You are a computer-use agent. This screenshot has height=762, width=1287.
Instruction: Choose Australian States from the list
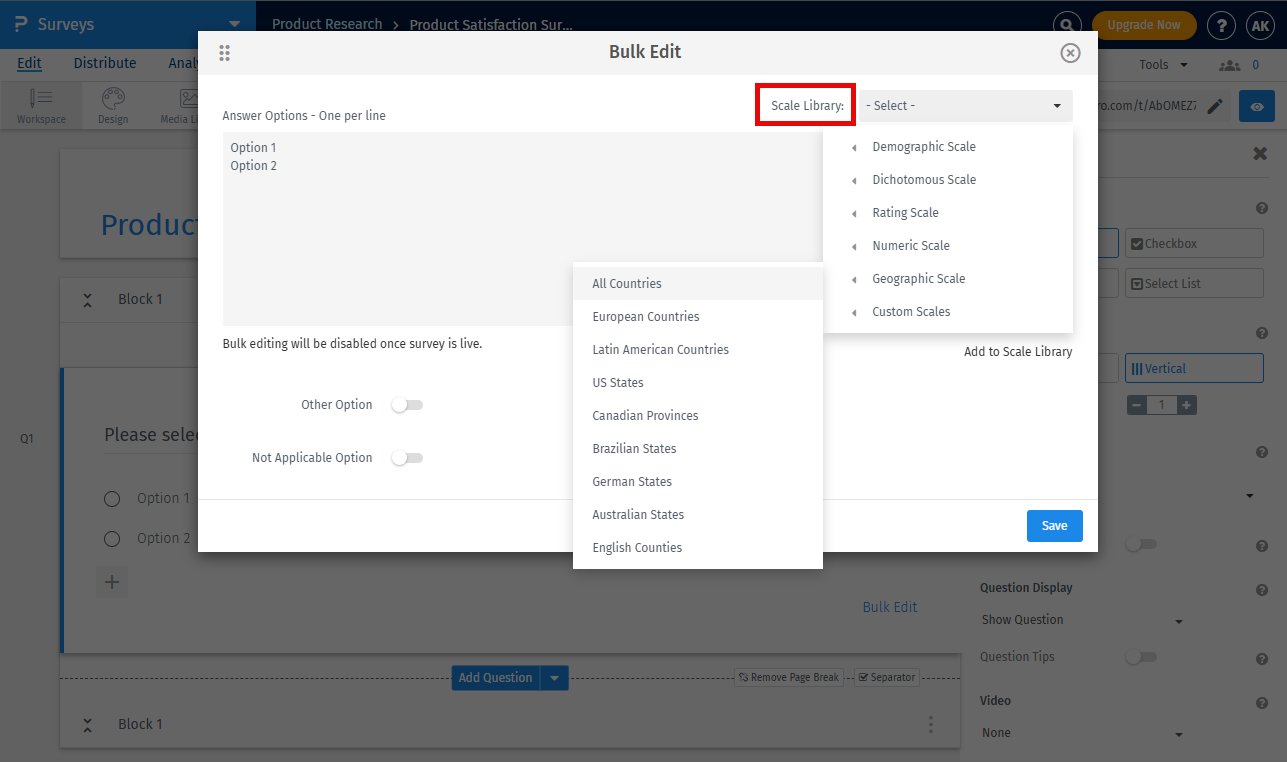[698, 515]
